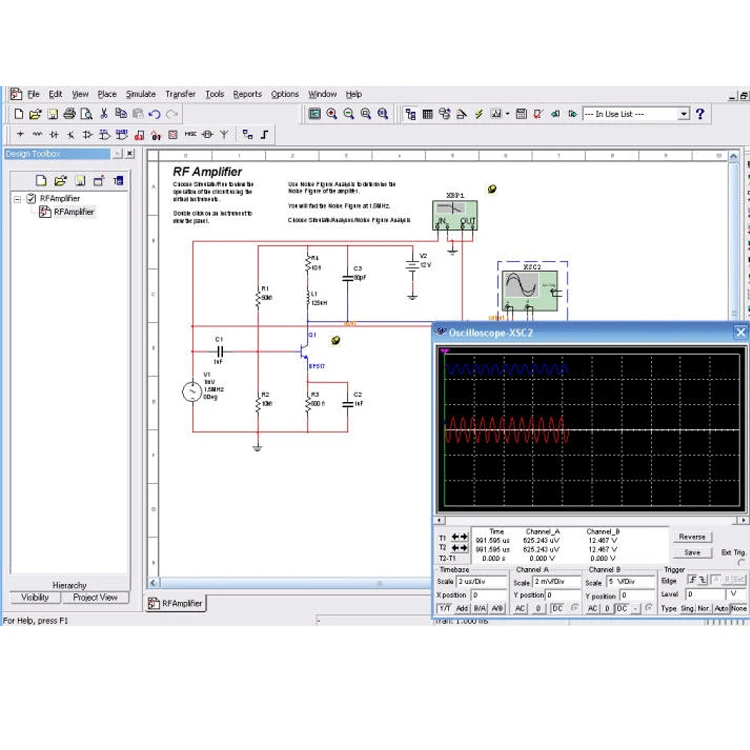
Task: Open the In Use List dropdown
Action: click(684, 114)
